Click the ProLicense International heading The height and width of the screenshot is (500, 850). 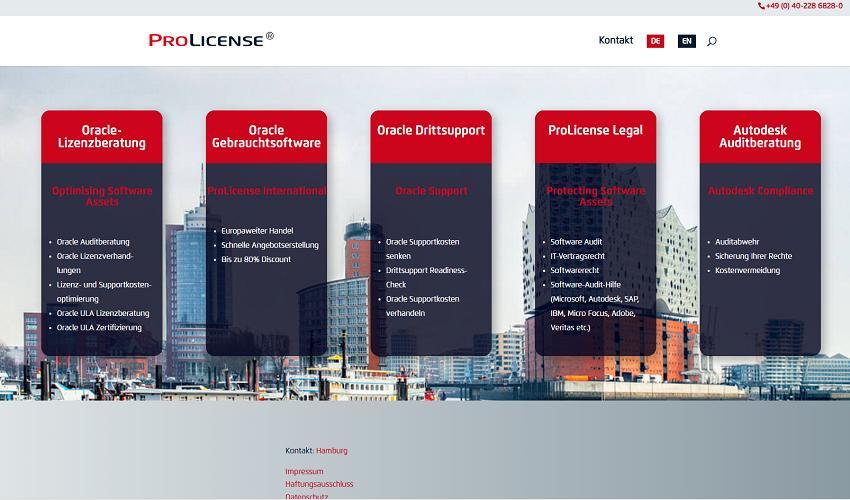tap(266, 191)
